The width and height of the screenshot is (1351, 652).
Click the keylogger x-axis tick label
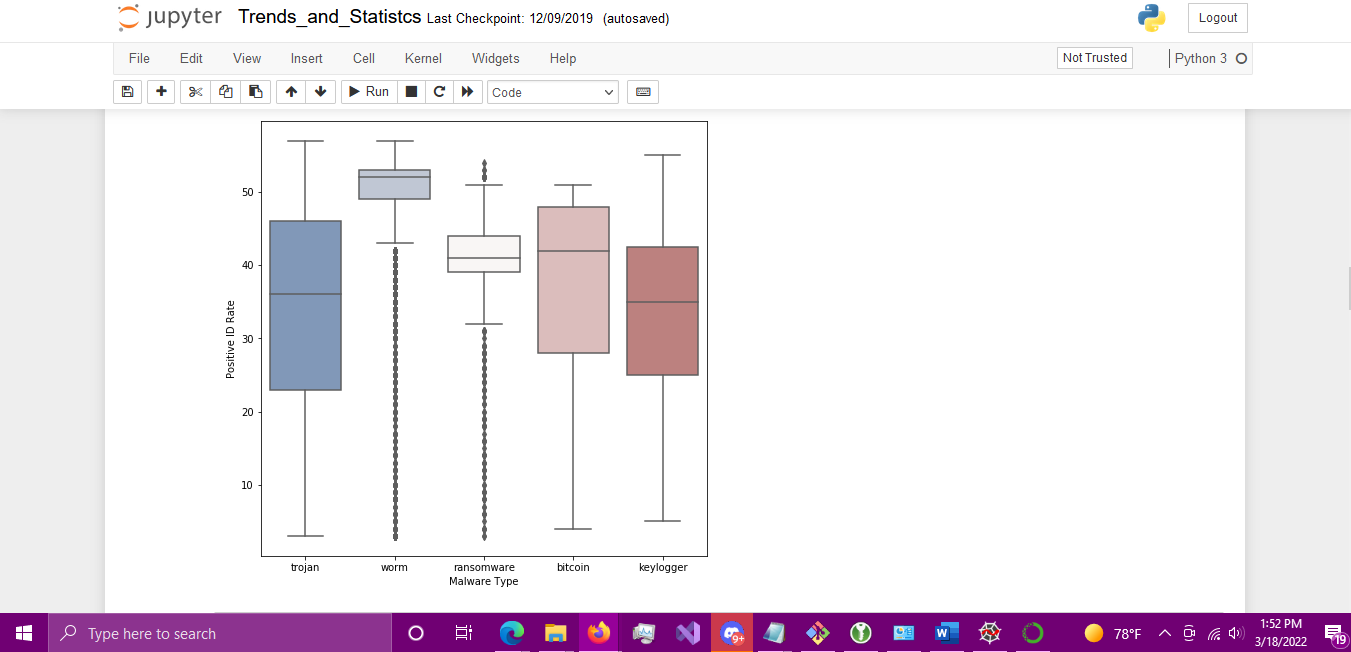tap(663, 567)
